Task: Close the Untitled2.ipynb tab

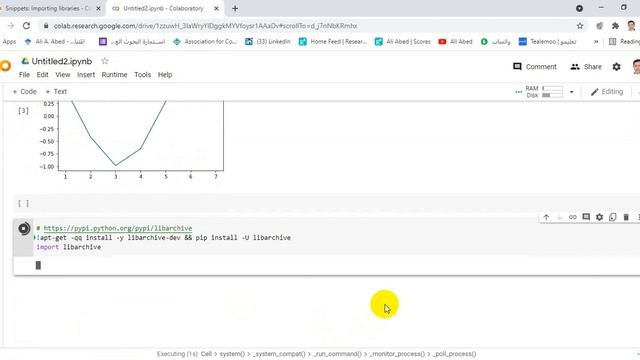Action: [x=216, y=8]
